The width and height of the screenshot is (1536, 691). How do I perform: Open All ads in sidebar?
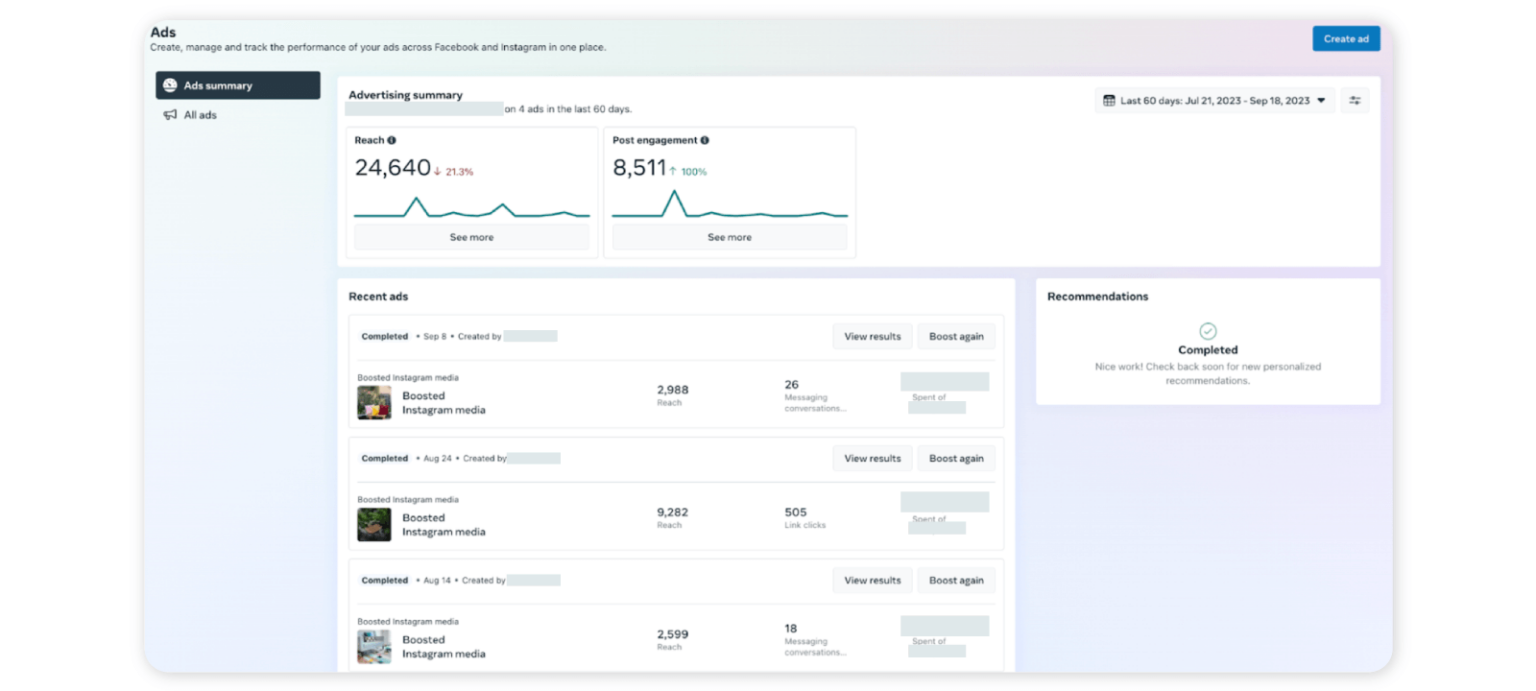coord(200,115)
